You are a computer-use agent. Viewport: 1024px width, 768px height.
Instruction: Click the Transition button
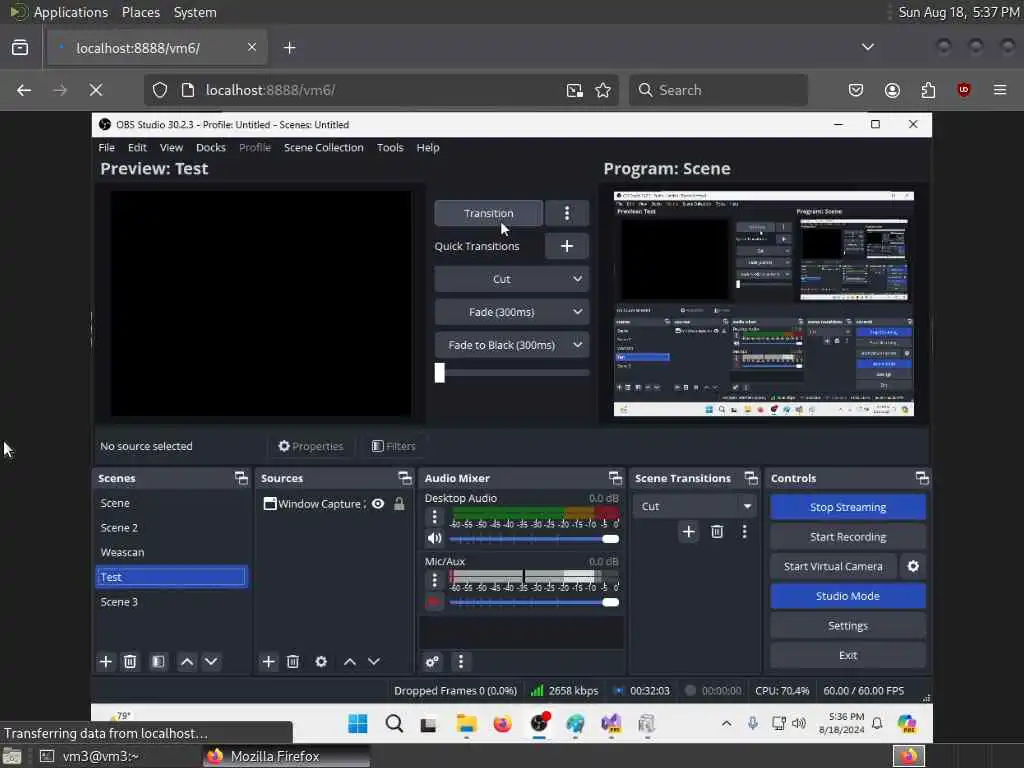pyautogui.click(x=488, y=213)
